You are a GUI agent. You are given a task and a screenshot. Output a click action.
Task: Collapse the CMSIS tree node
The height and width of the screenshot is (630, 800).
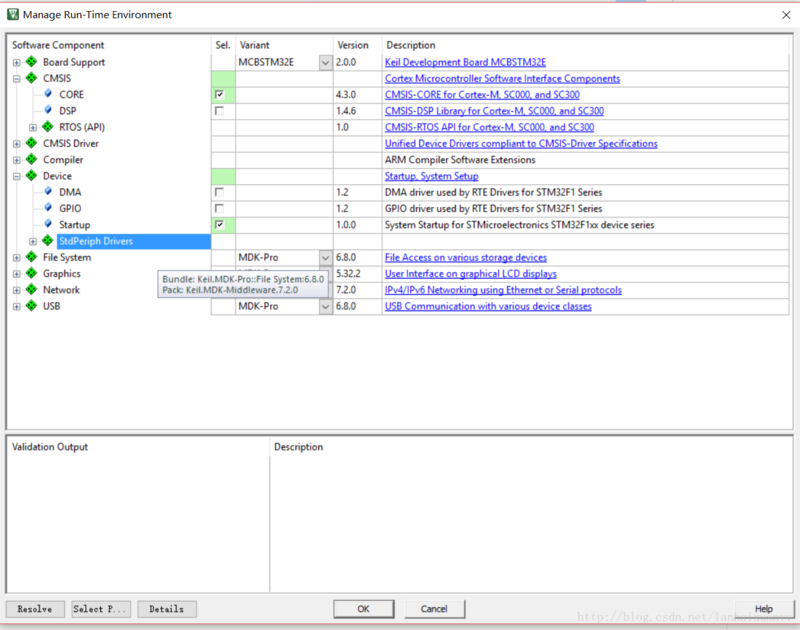tap(17, 79)
